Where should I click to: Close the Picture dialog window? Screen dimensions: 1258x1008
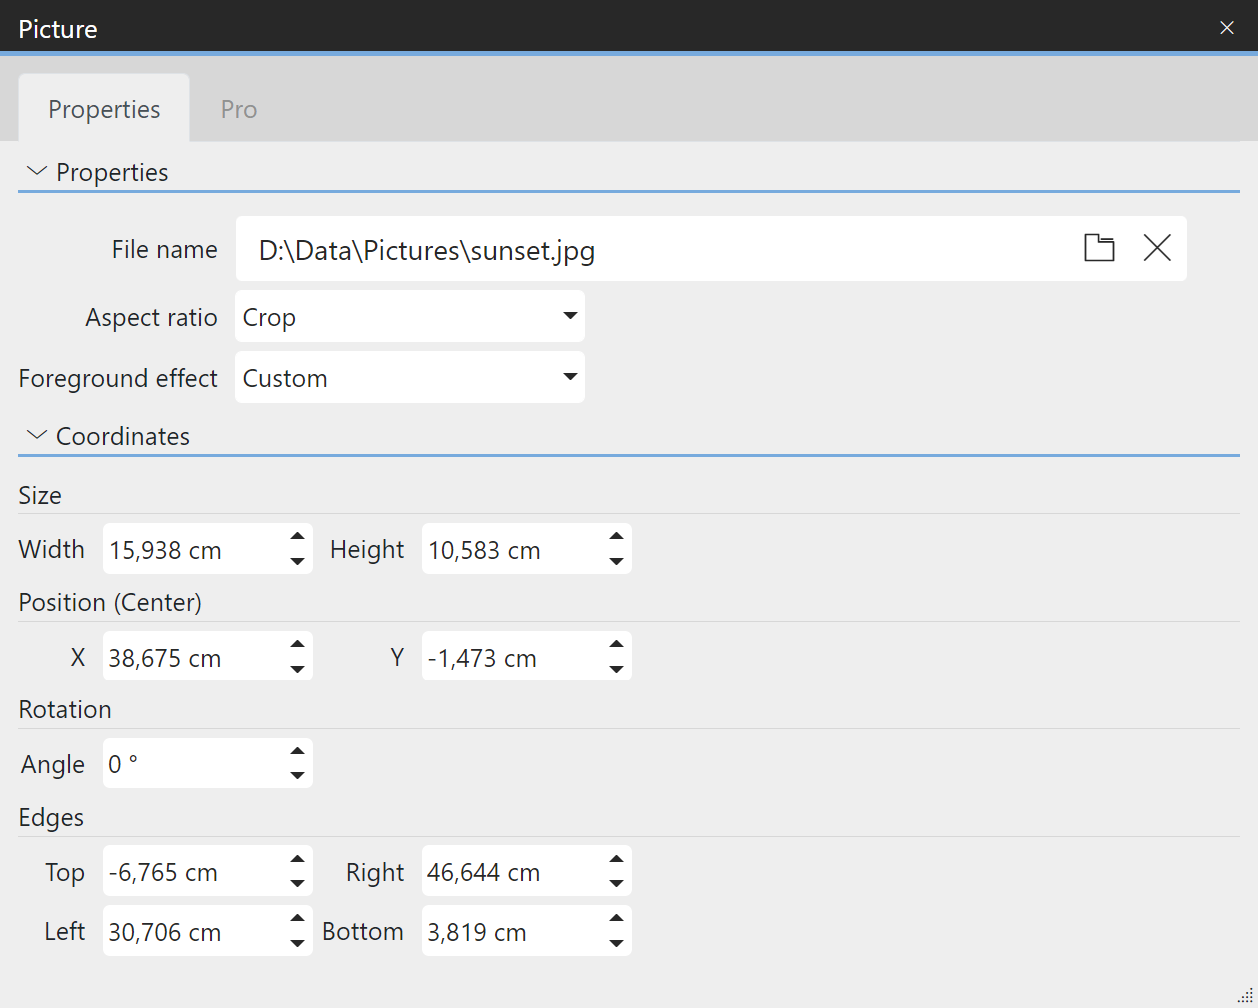click(1227, 28)
